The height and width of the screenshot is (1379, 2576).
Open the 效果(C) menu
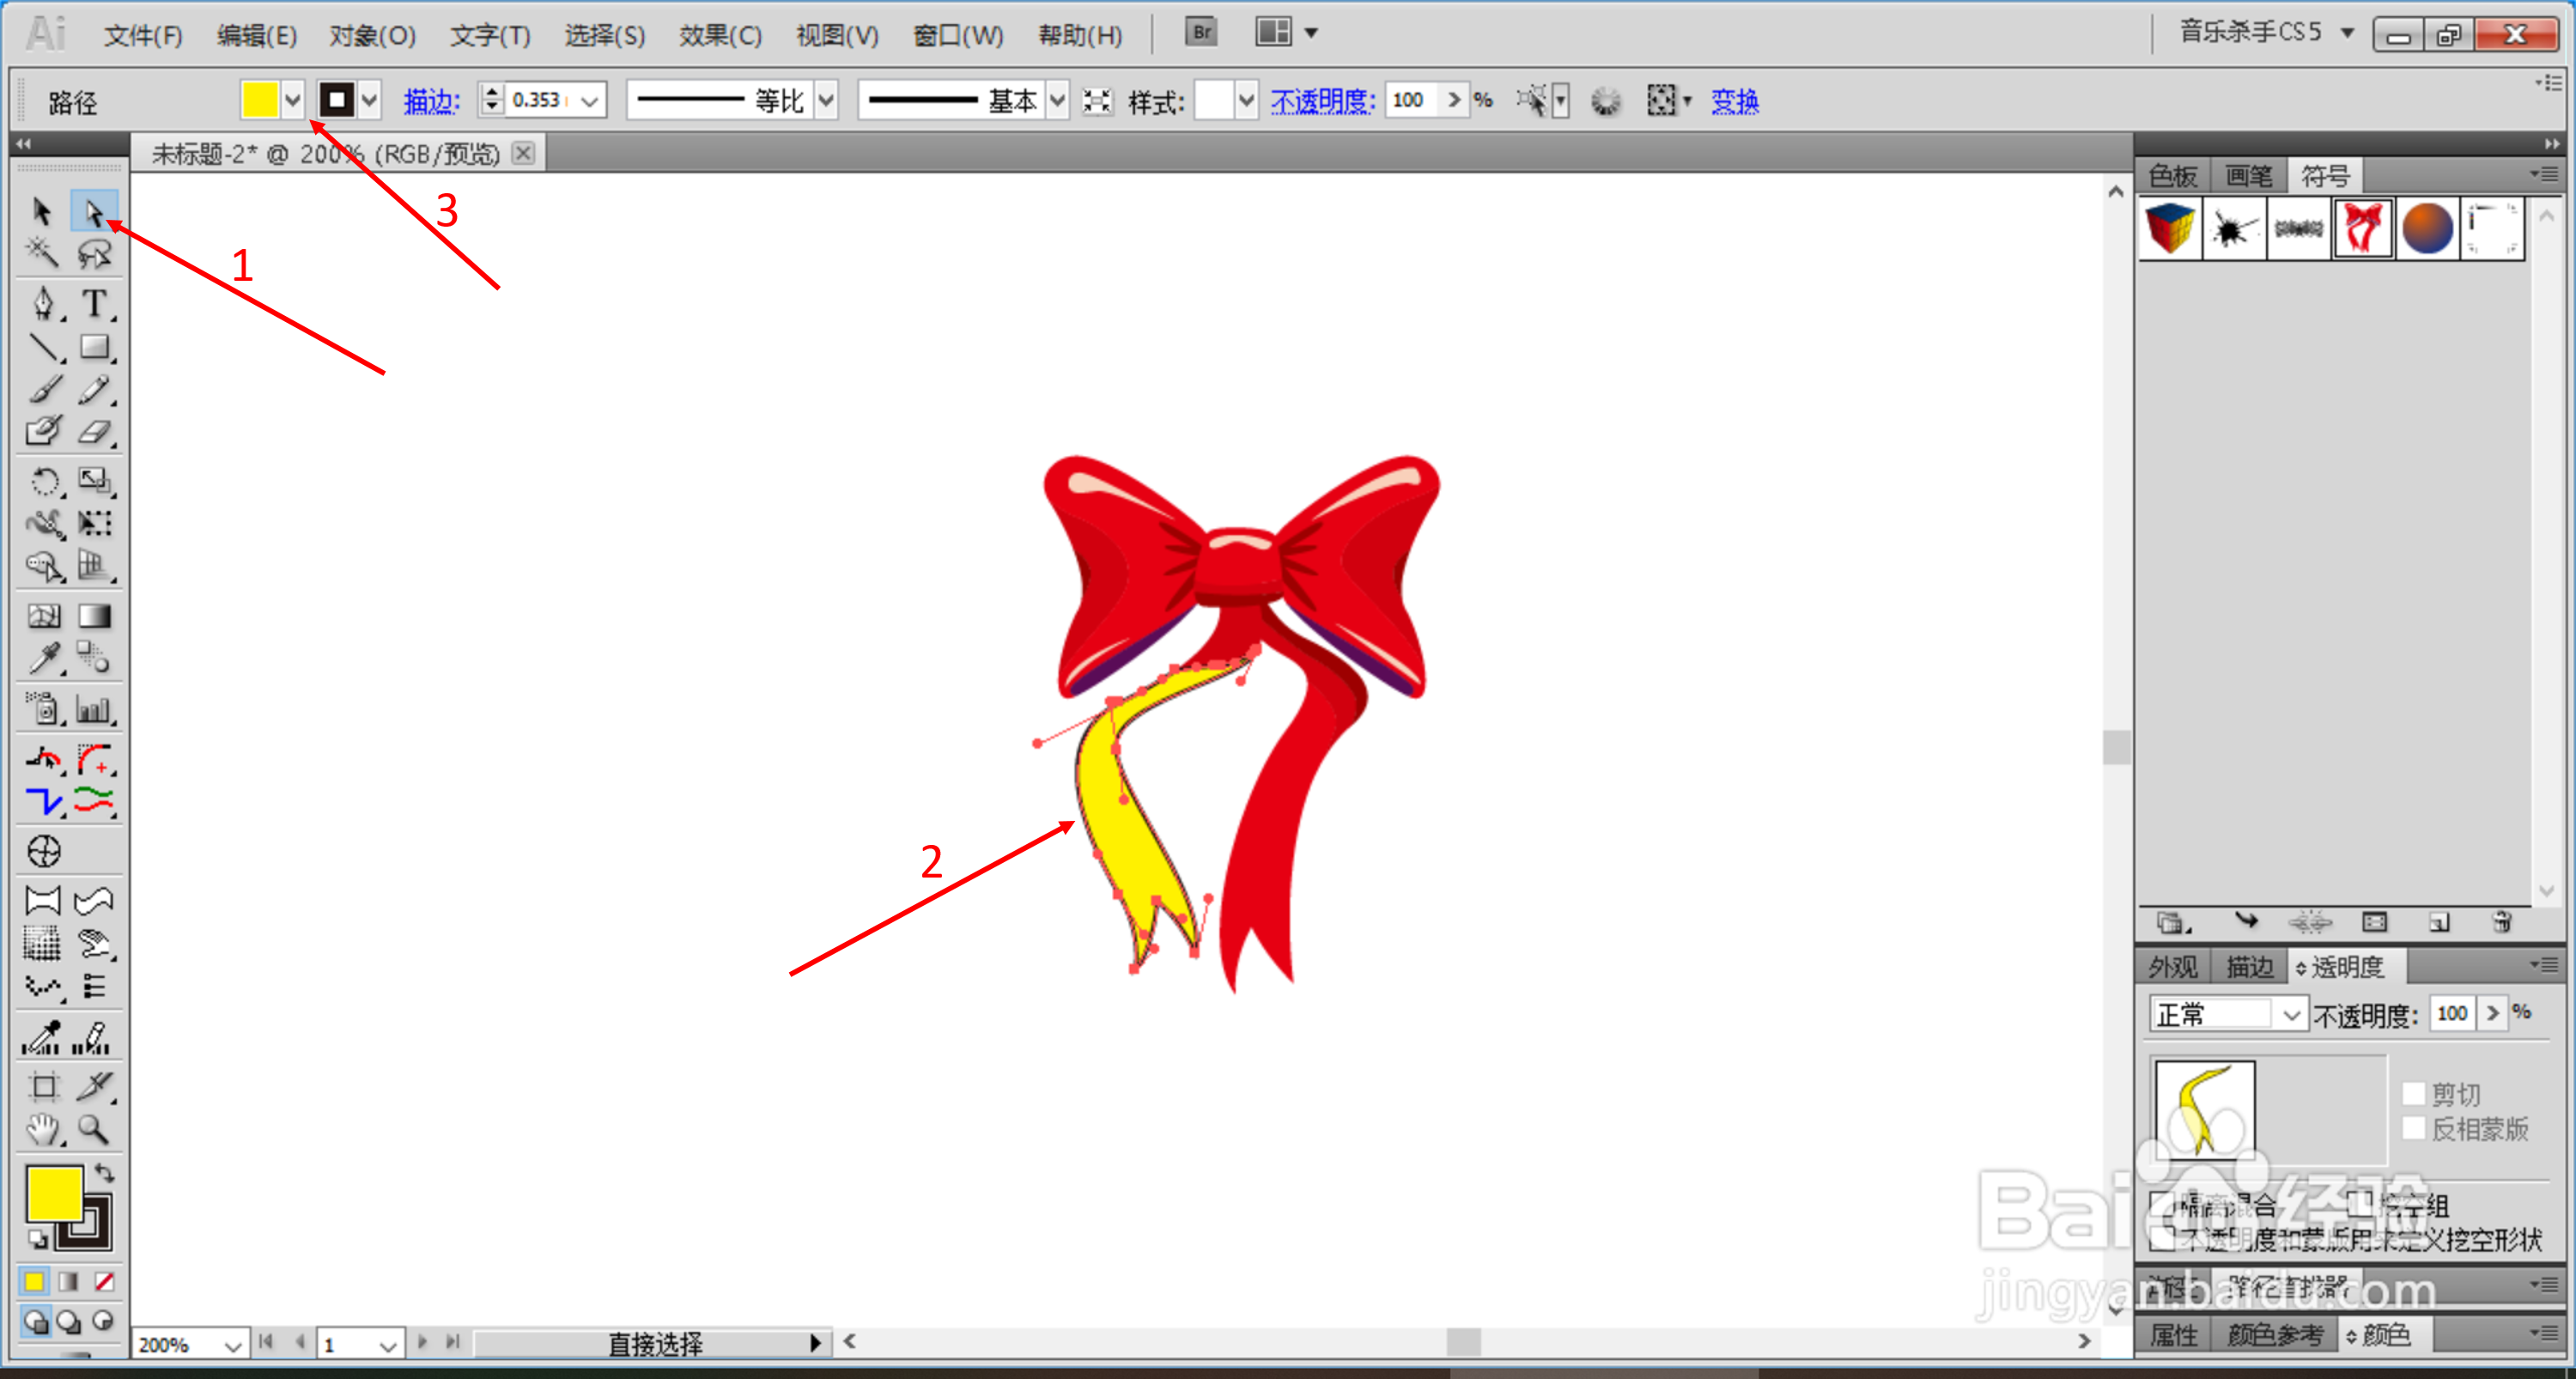pos(720,35)
